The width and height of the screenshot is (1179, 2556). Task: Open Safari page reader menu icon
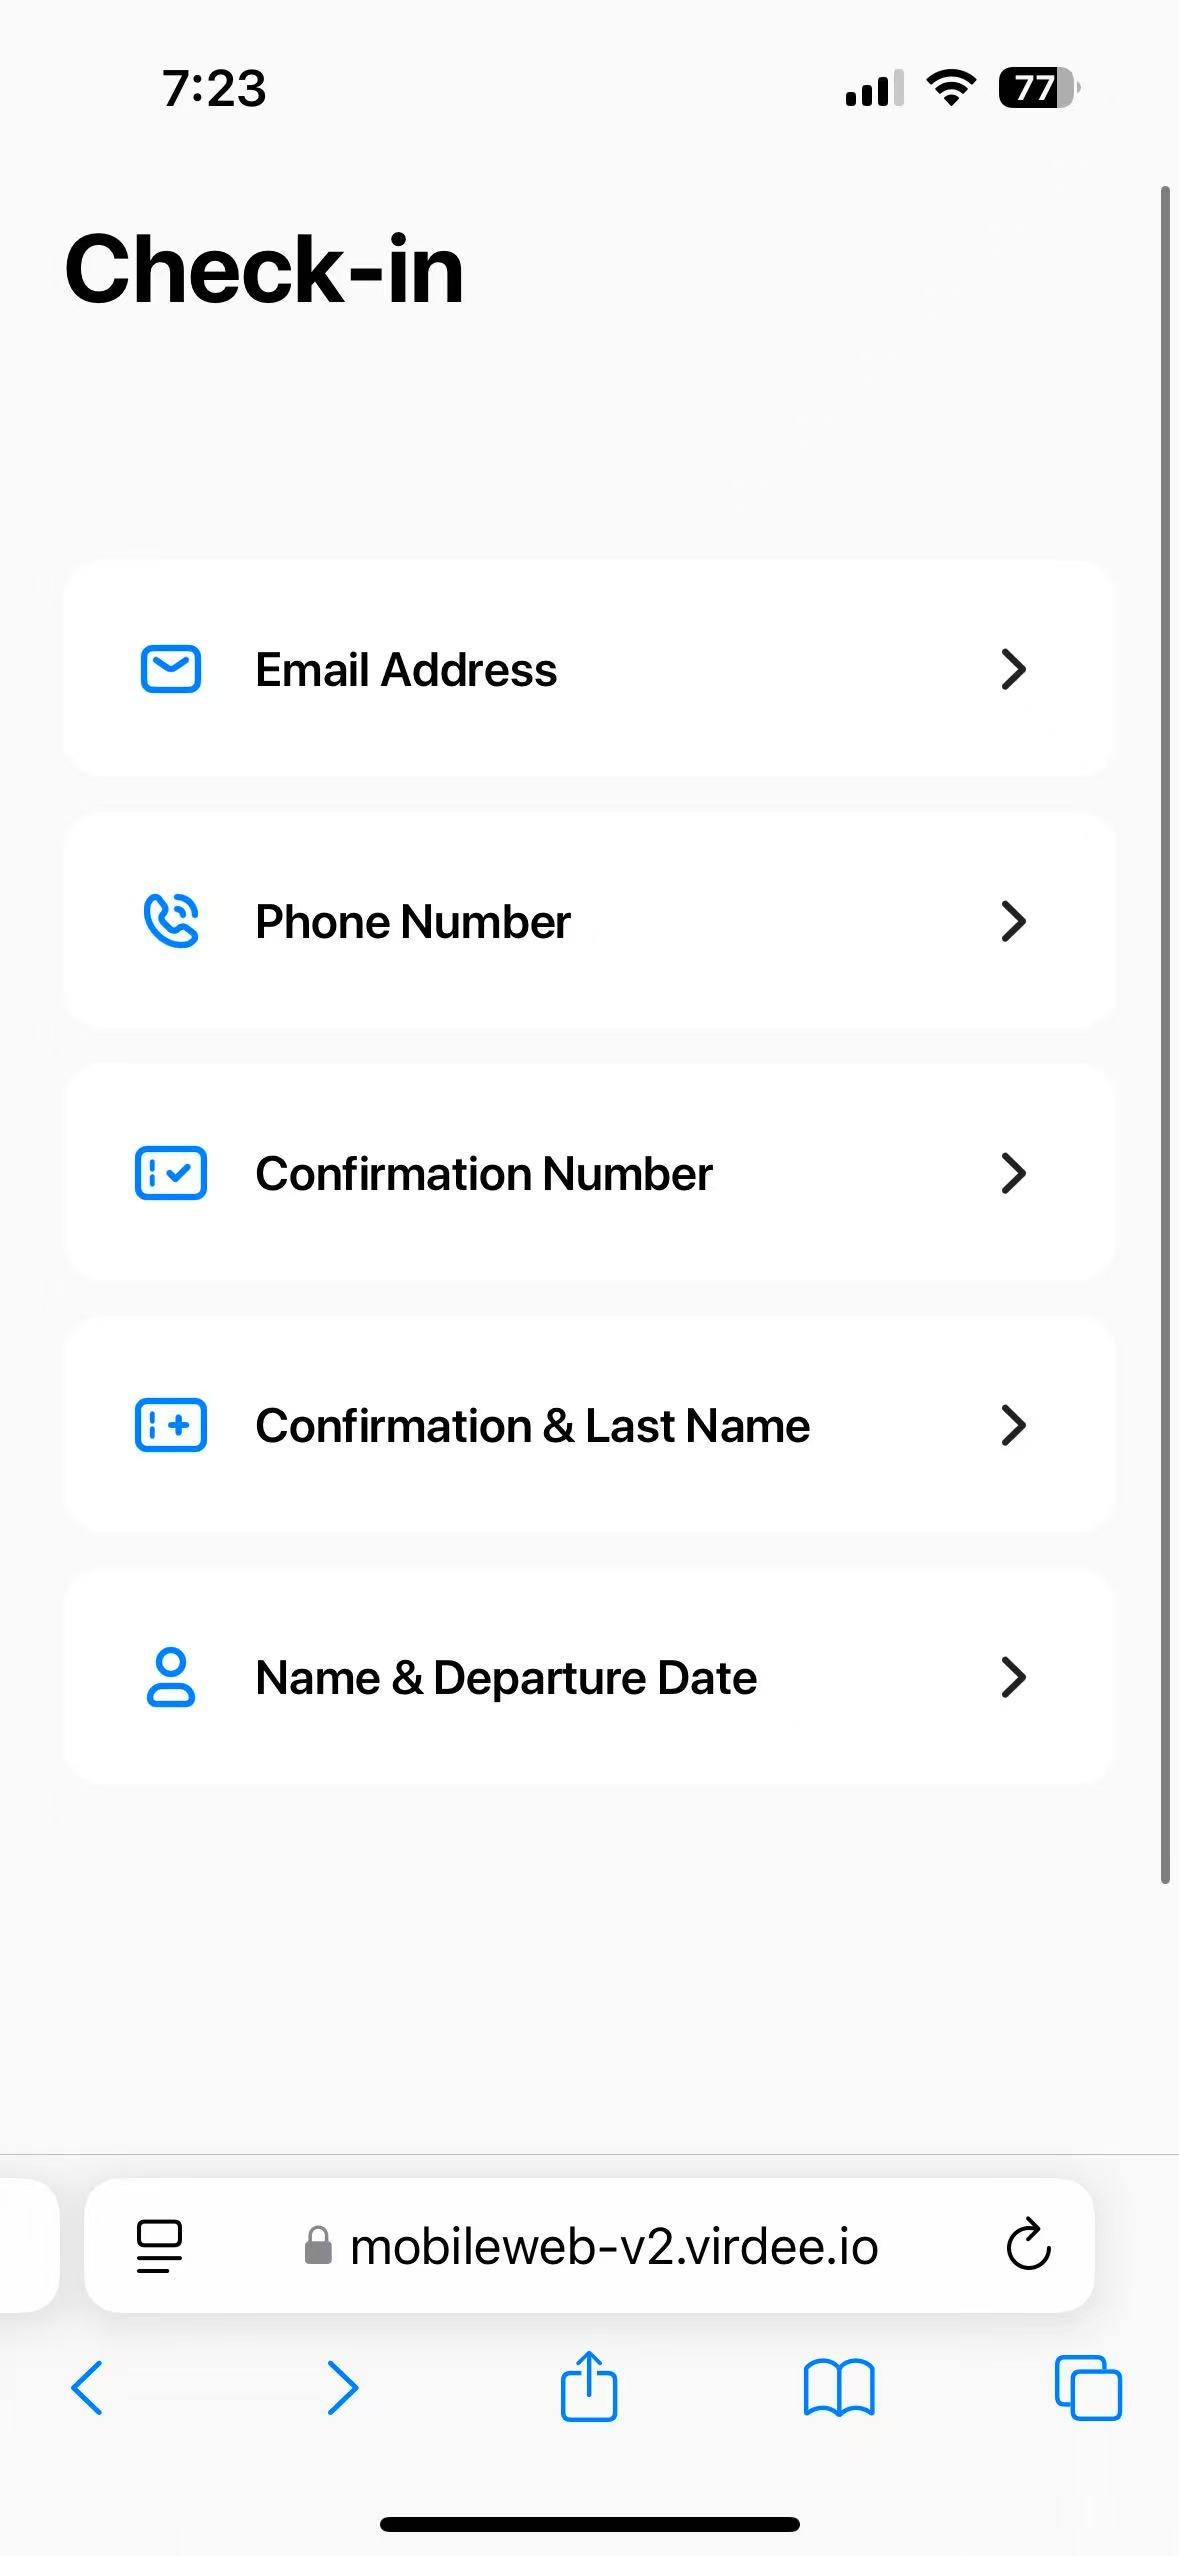(x=159, y=2247)
